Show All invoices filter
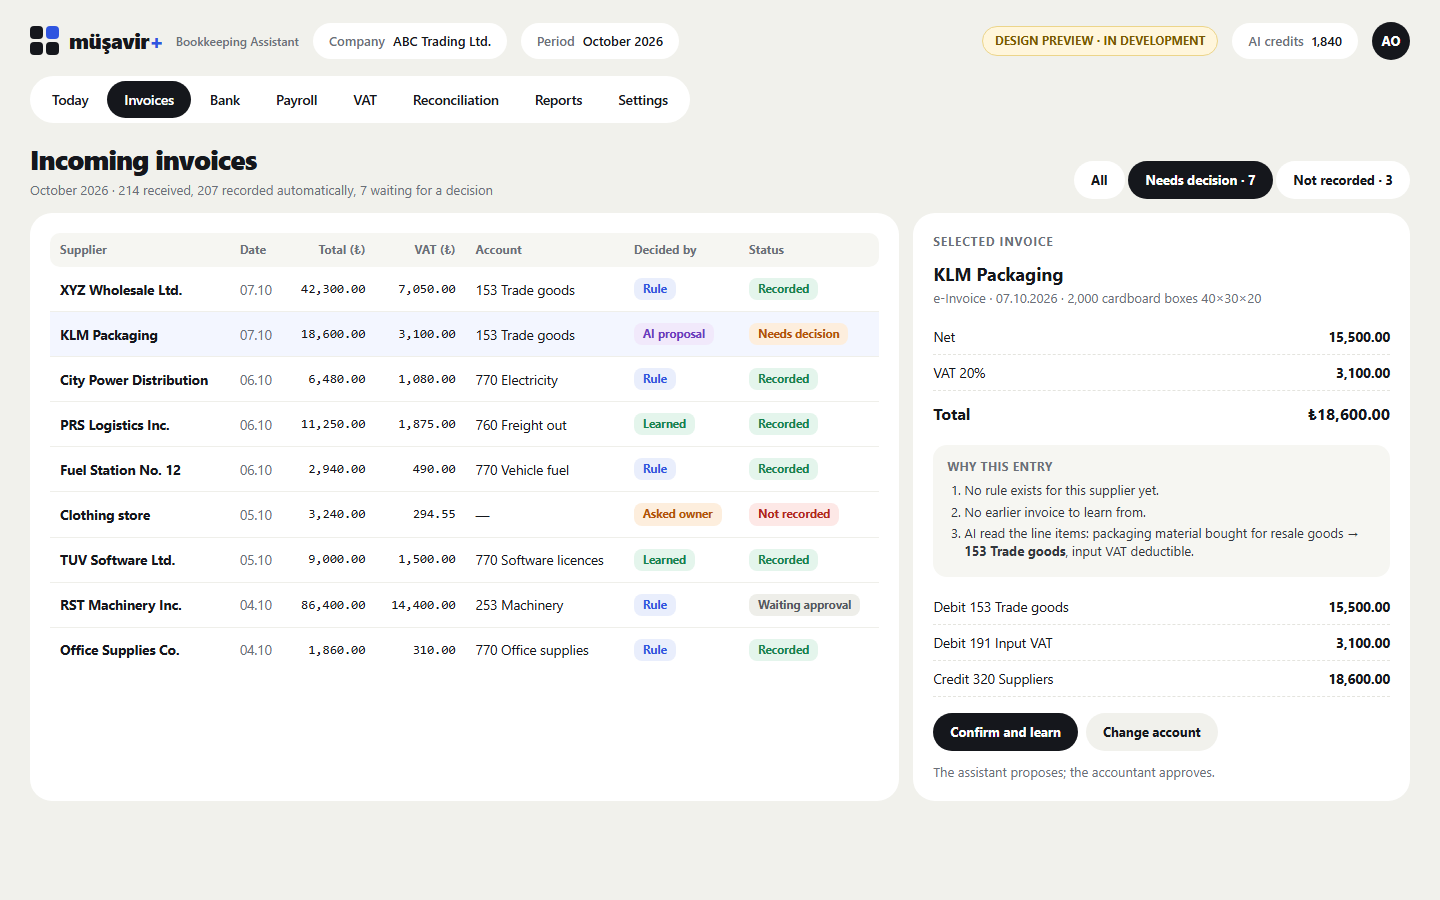This screenshot has height=900, width=1440. tap(1099, 180)
